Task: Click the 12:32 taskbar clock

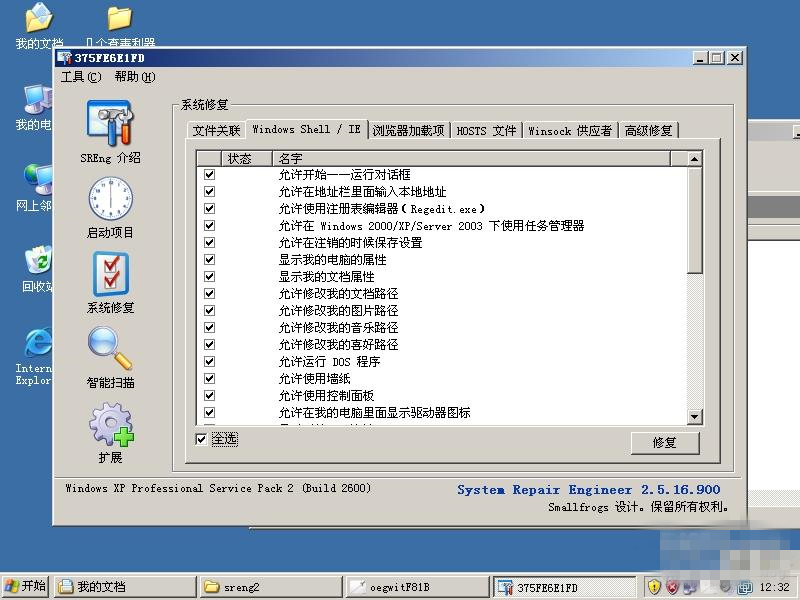Action: click(774, 587)
